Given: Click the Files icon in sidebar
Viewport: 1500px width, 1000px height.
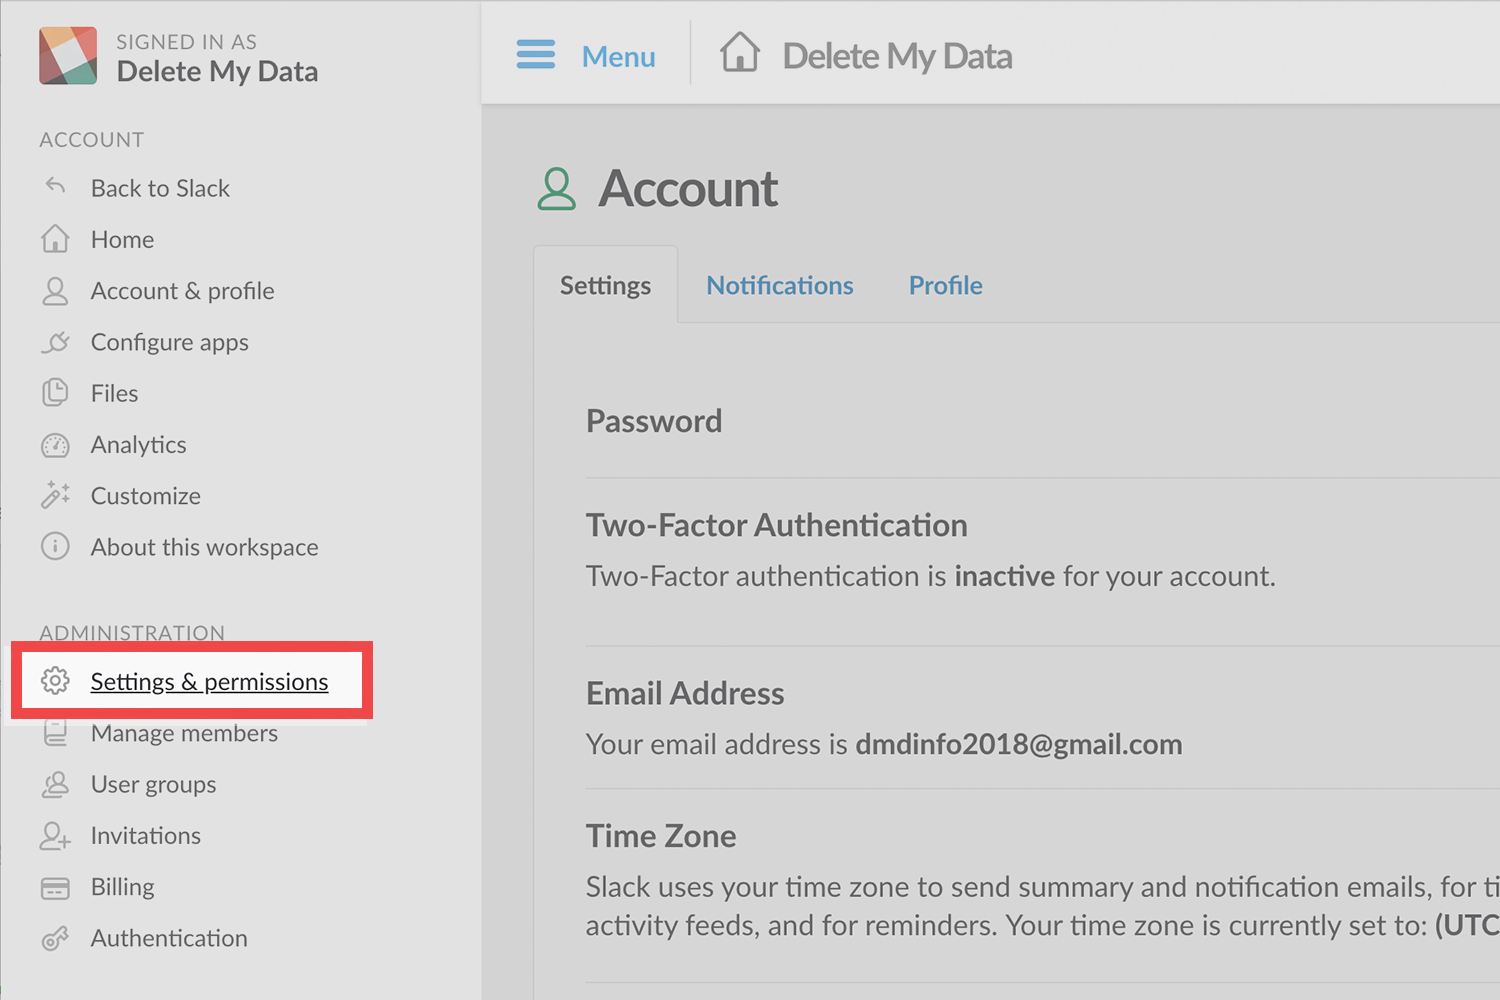Looking at the screenshot, I should [55, 393].
